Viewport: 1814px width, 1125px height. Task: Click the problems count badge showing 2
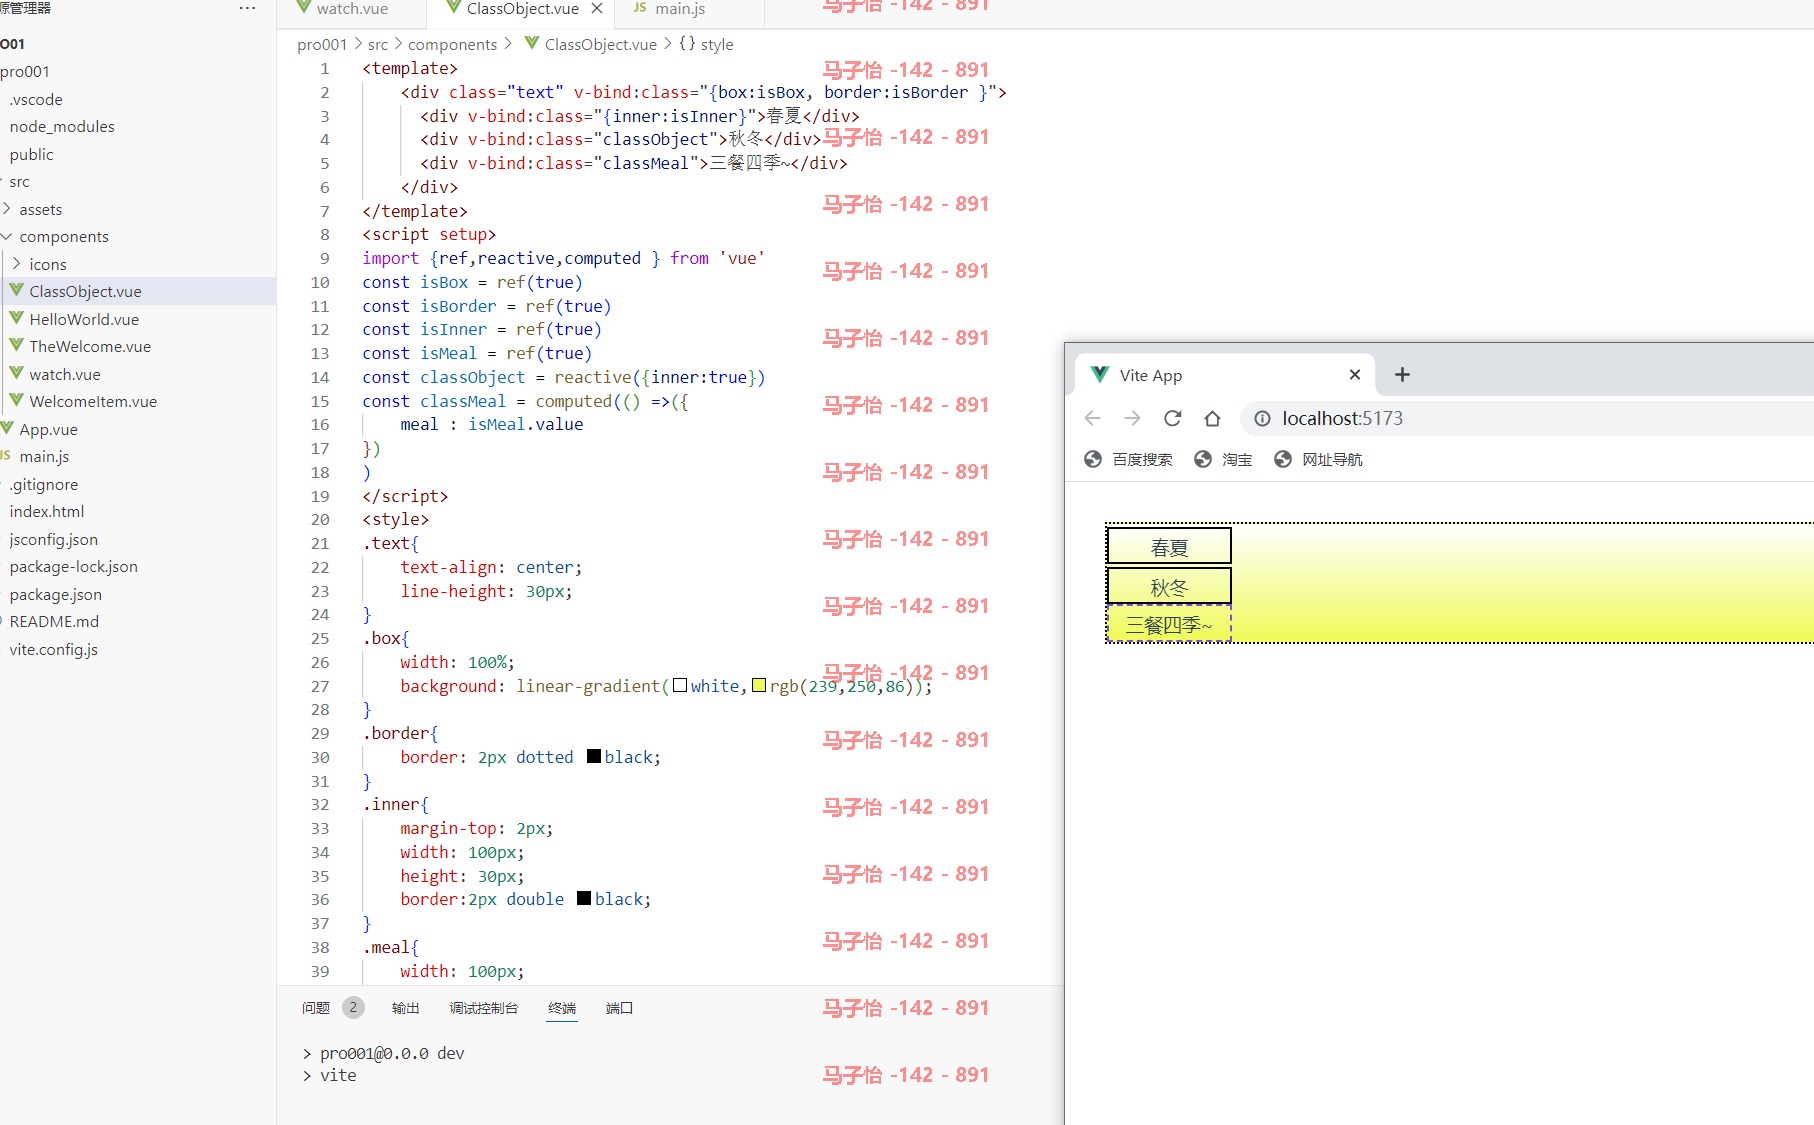pos(353,1007)
